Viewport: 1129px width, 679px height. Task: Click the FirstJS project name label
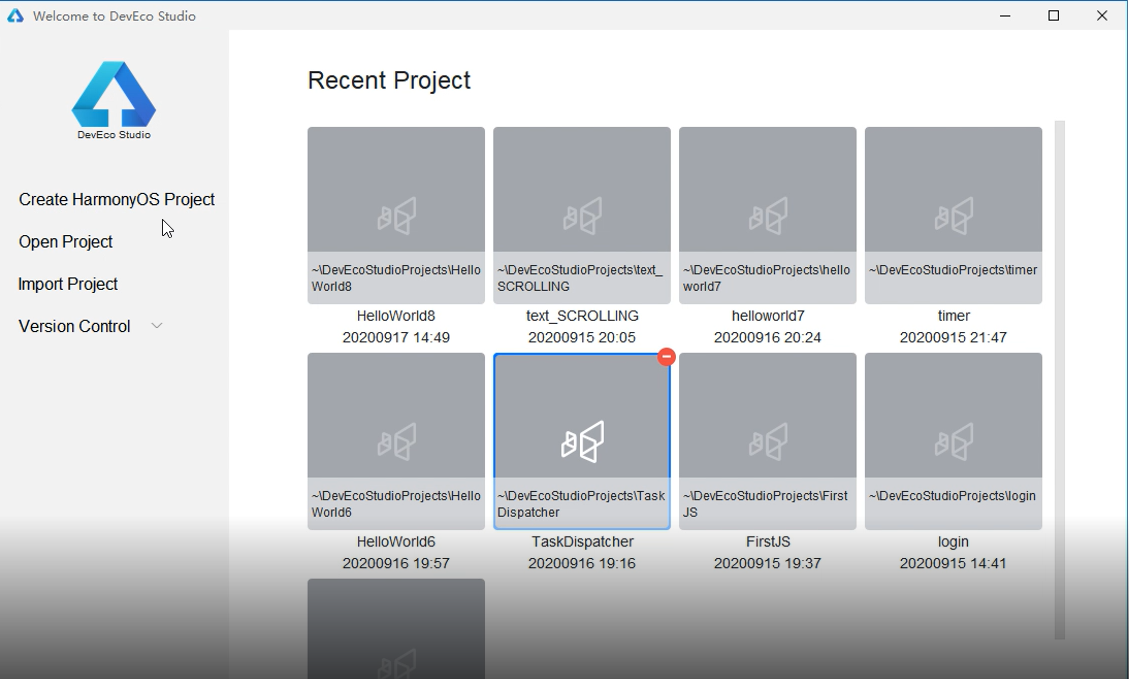pyautogui.click(x=768, y=542)
